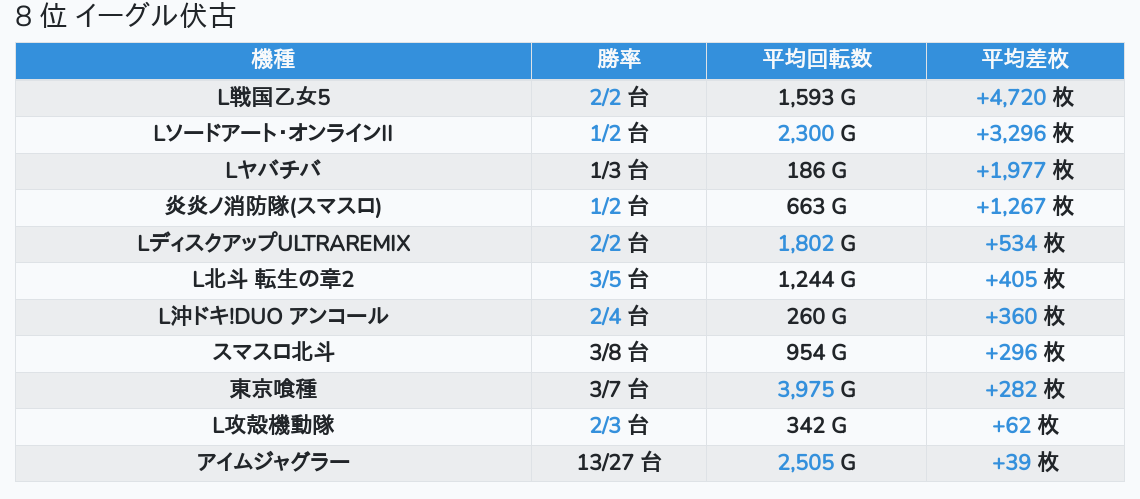Click the 勝率 column header
This screenshot has width=1140, height=499.
pos(619,60)
